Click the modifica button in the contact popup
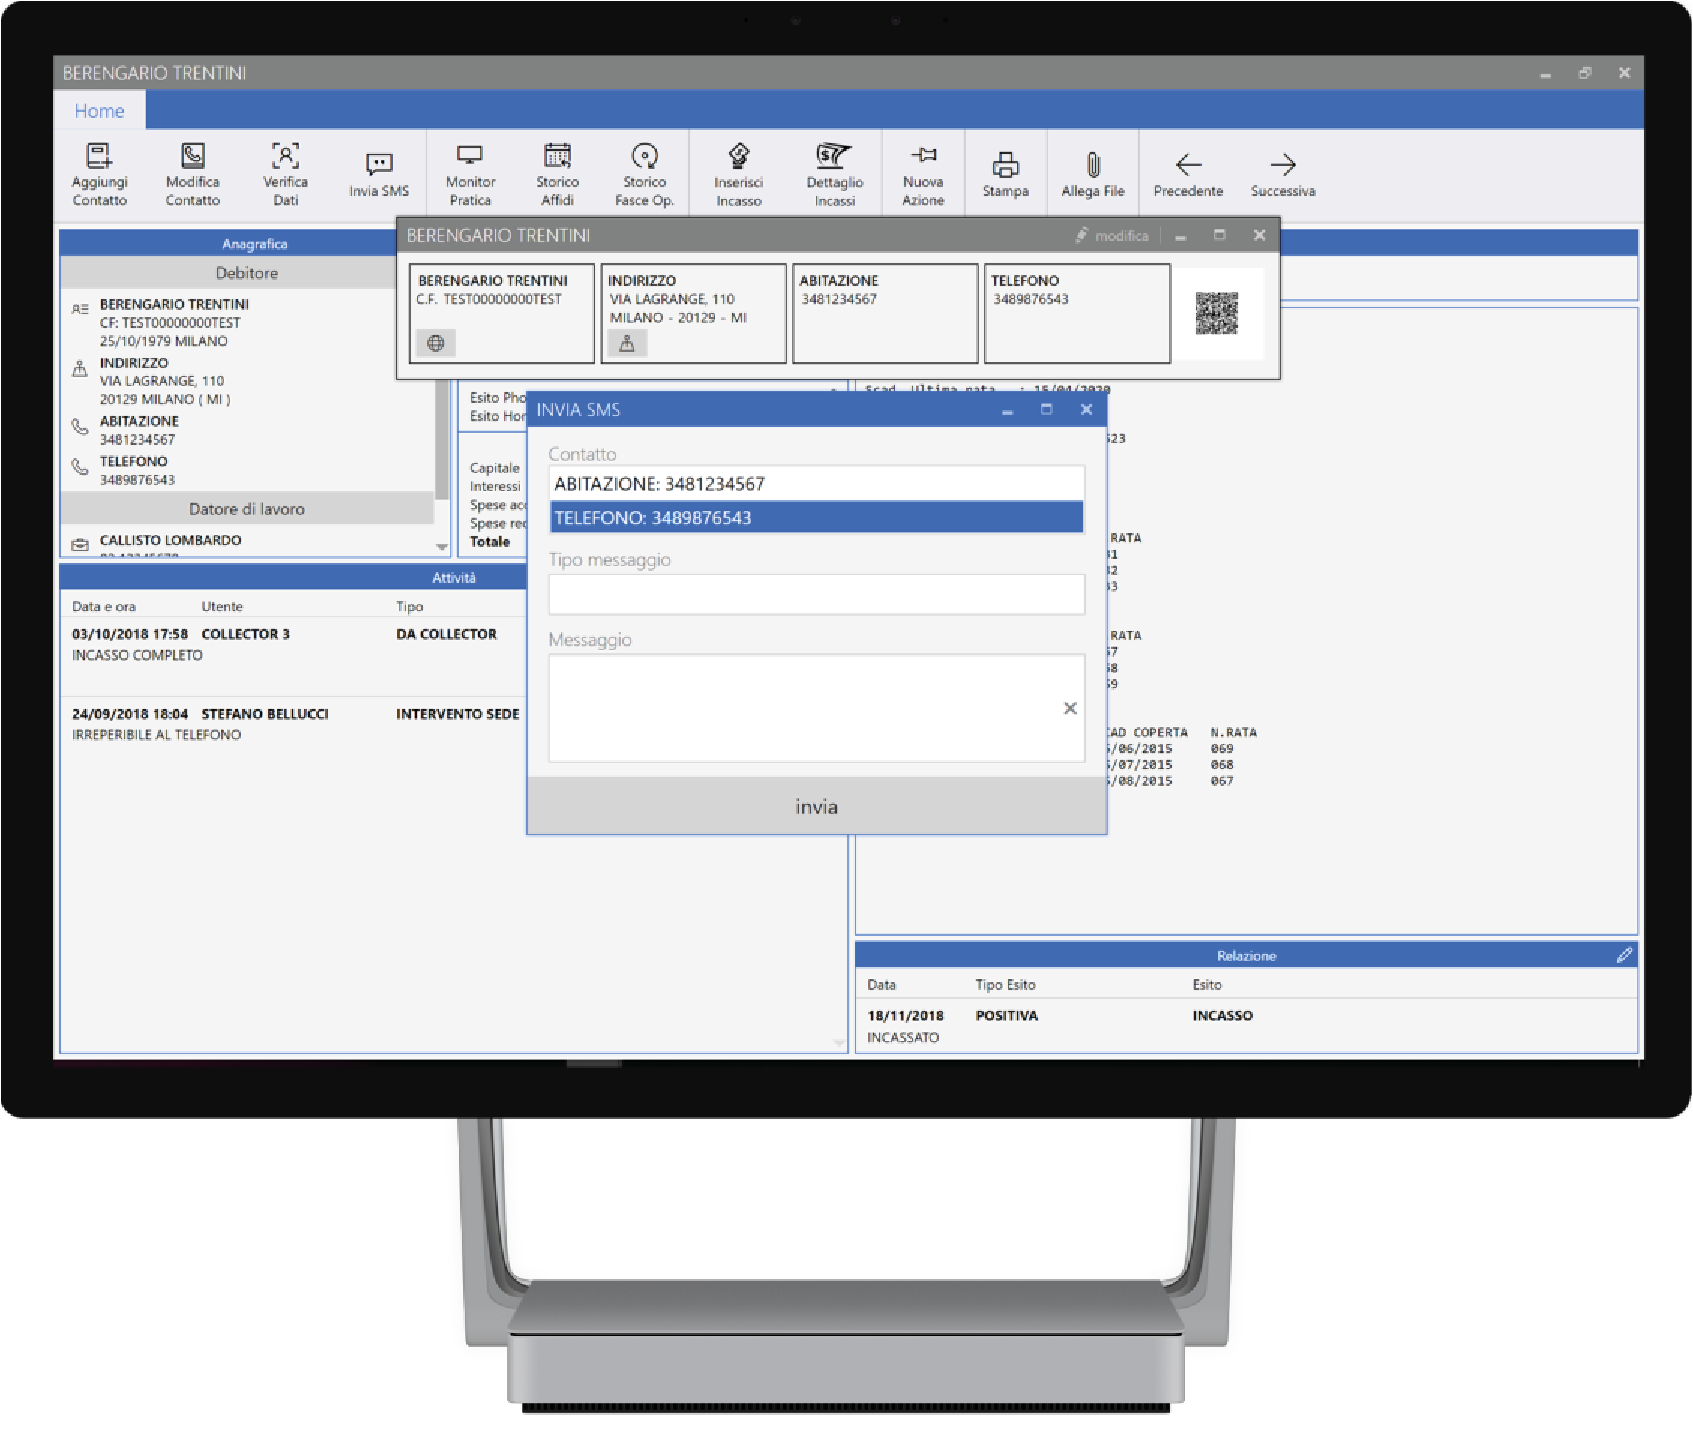Screen dimensions: 1693x1435 [1112, 236]
